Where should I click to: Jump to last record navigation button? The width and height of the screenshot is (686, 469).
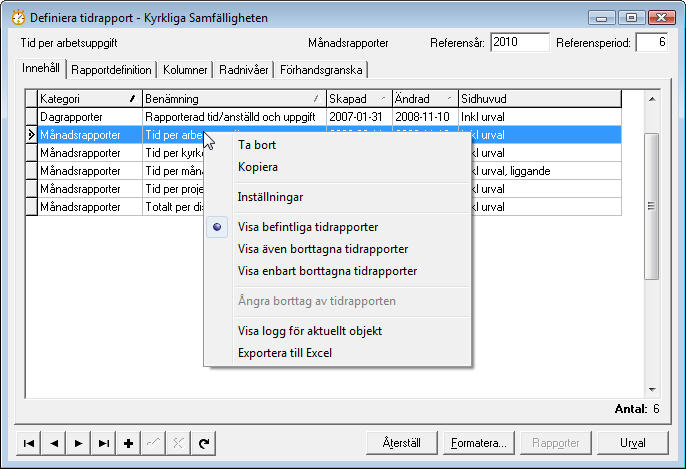point(104,443)
